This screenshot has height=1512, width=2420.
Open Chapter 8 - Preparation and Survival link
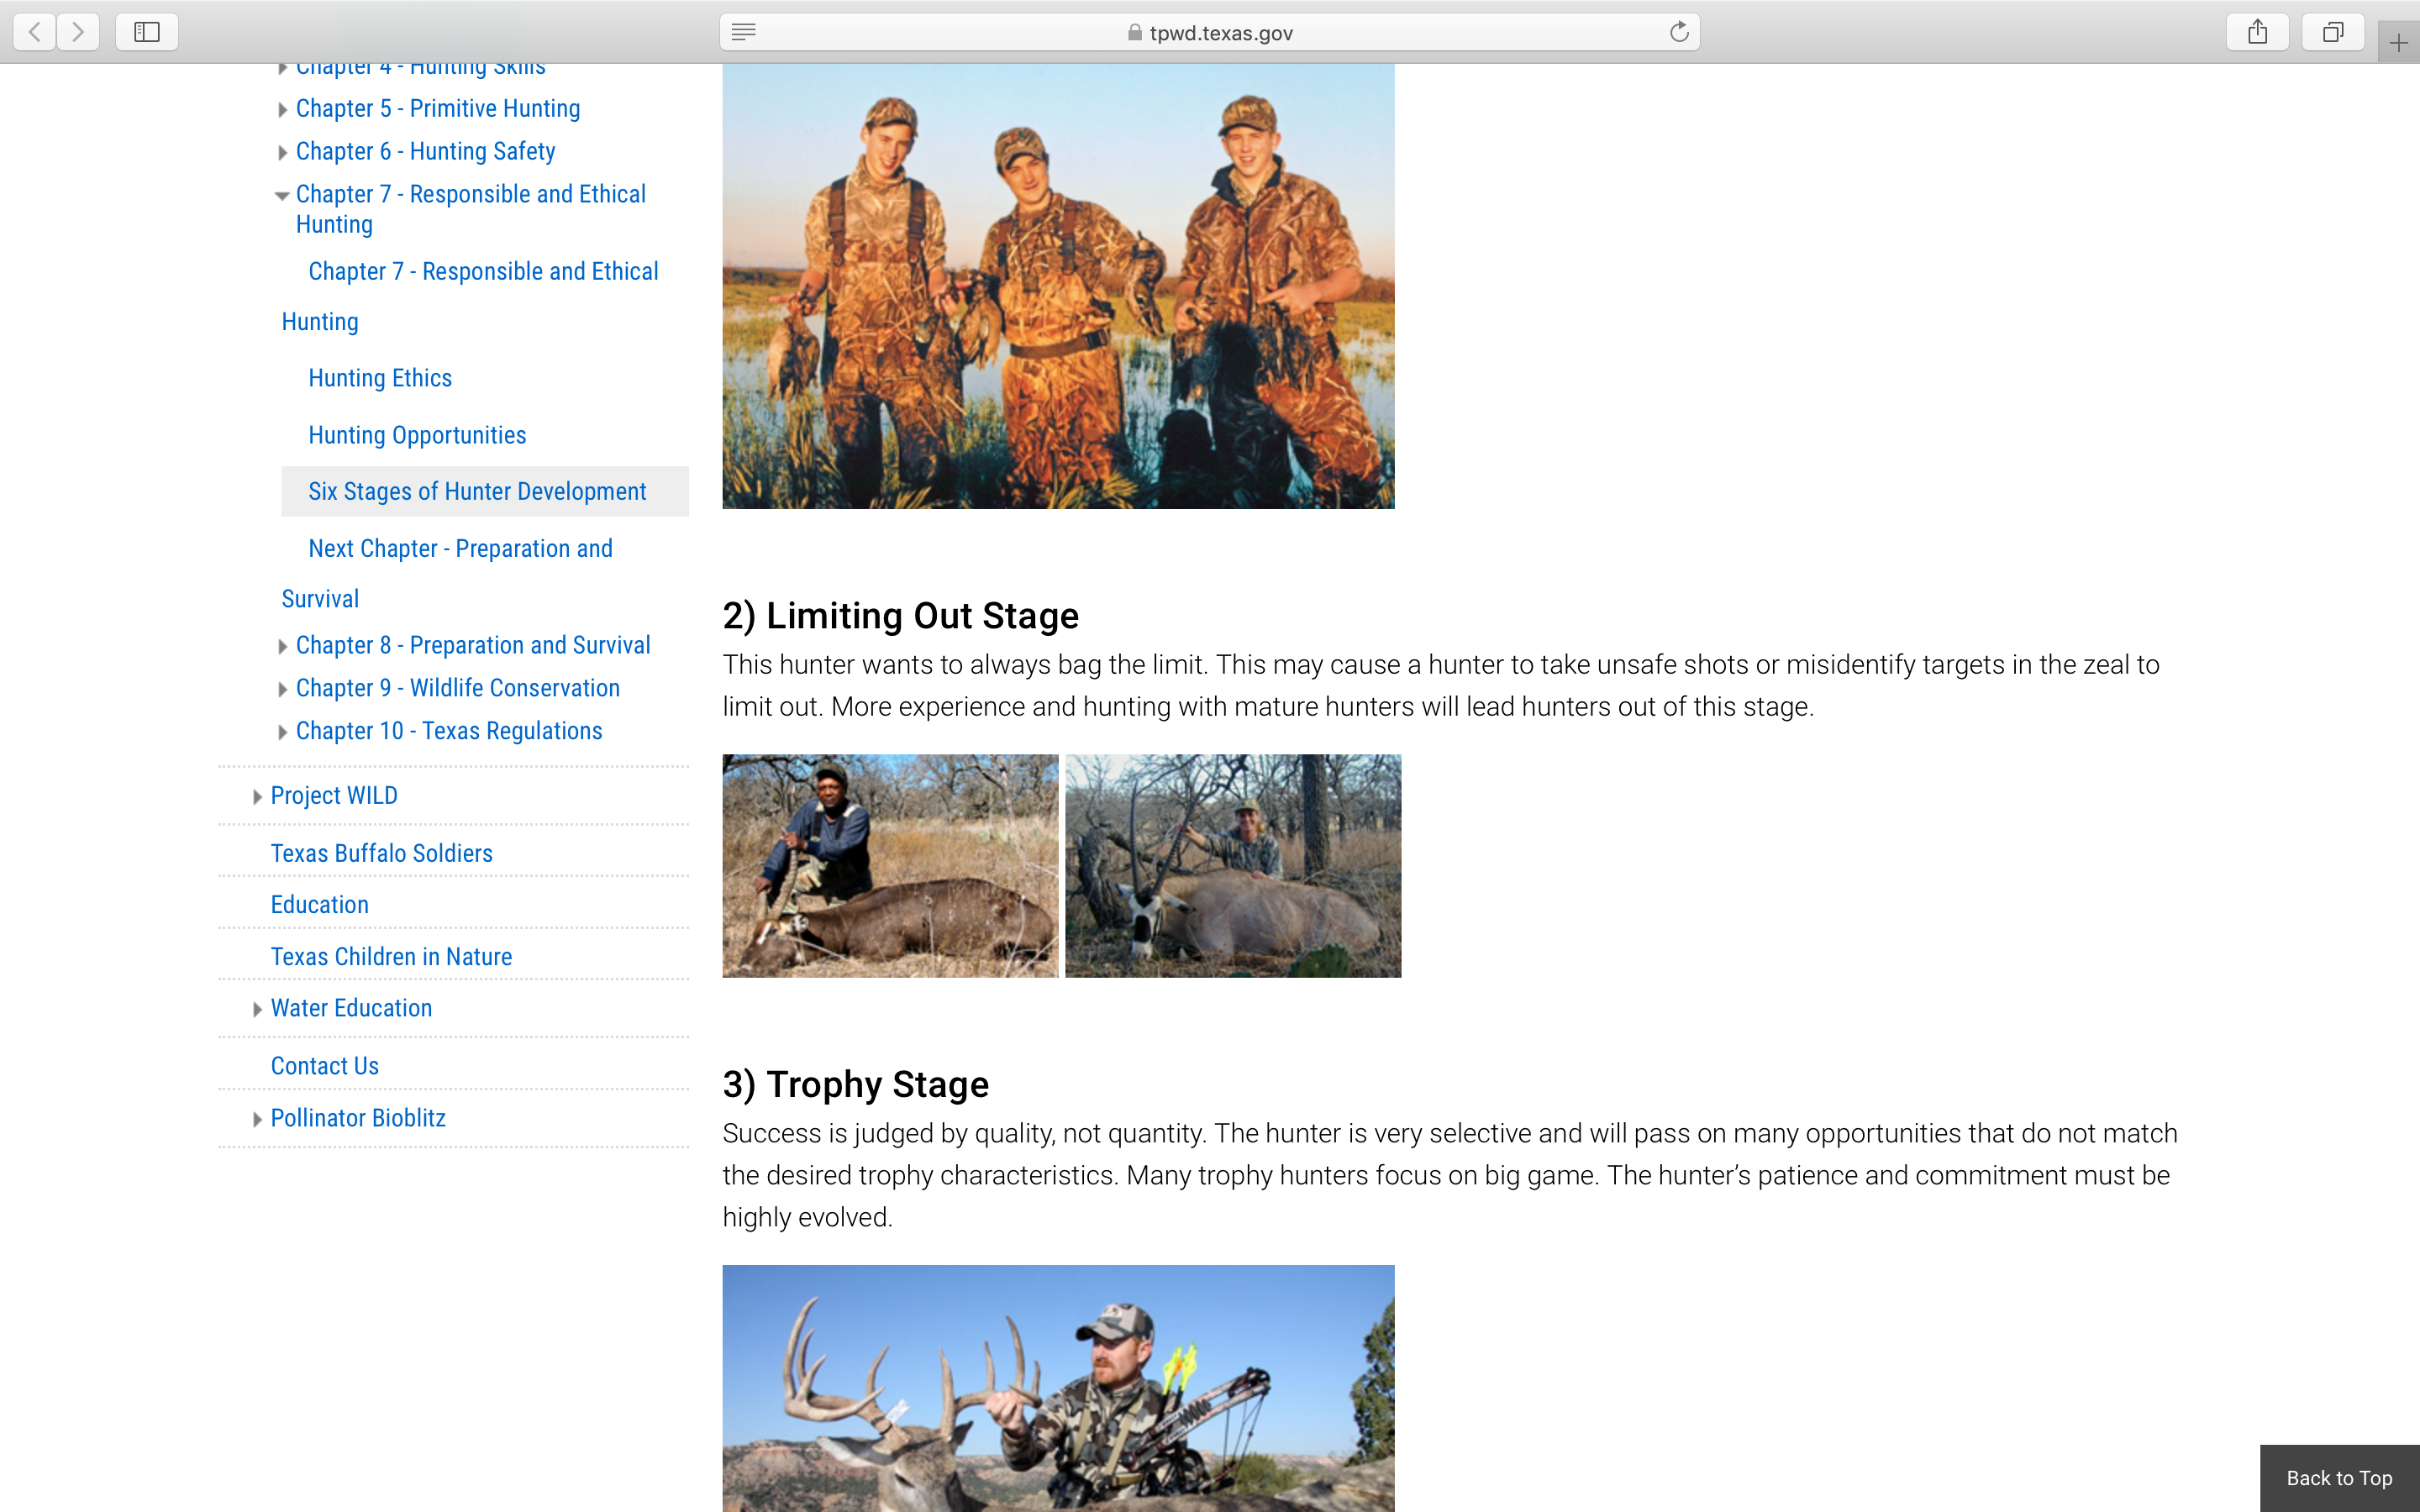473,645
